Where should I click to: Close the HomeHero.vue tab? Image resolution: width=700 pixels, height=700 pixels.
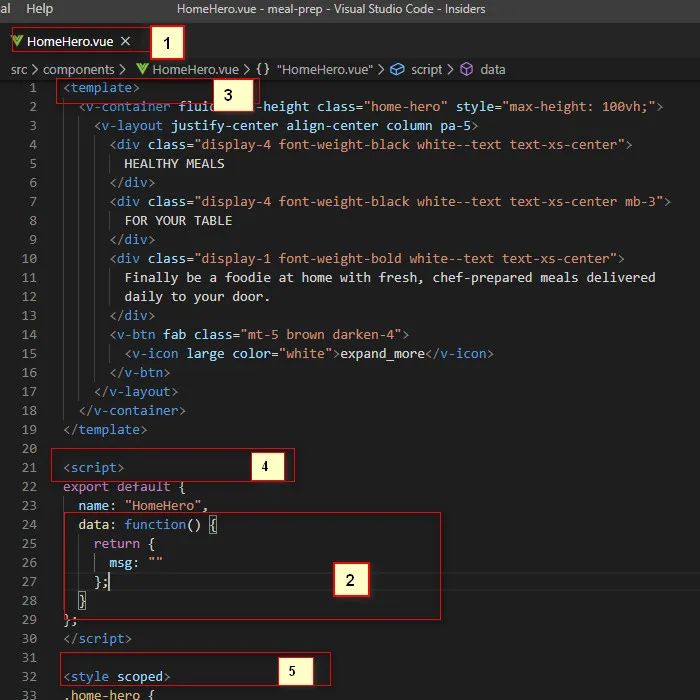click(125, 41)
